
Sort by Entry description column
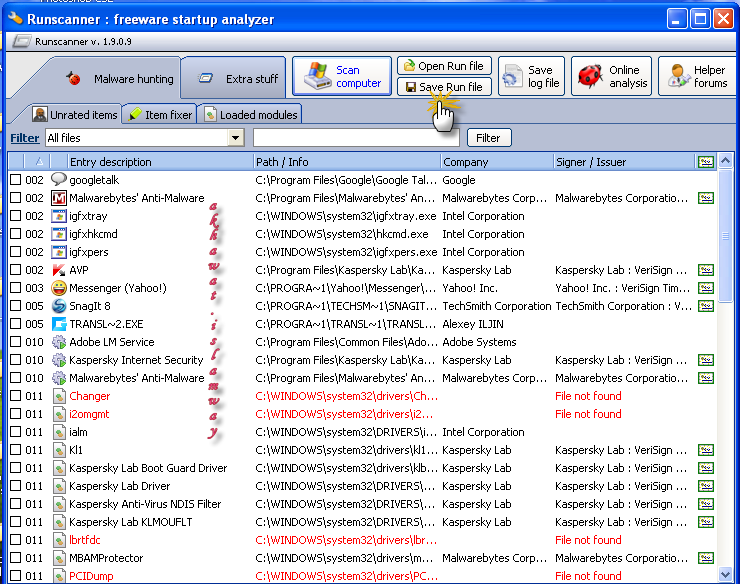point(160,162)
